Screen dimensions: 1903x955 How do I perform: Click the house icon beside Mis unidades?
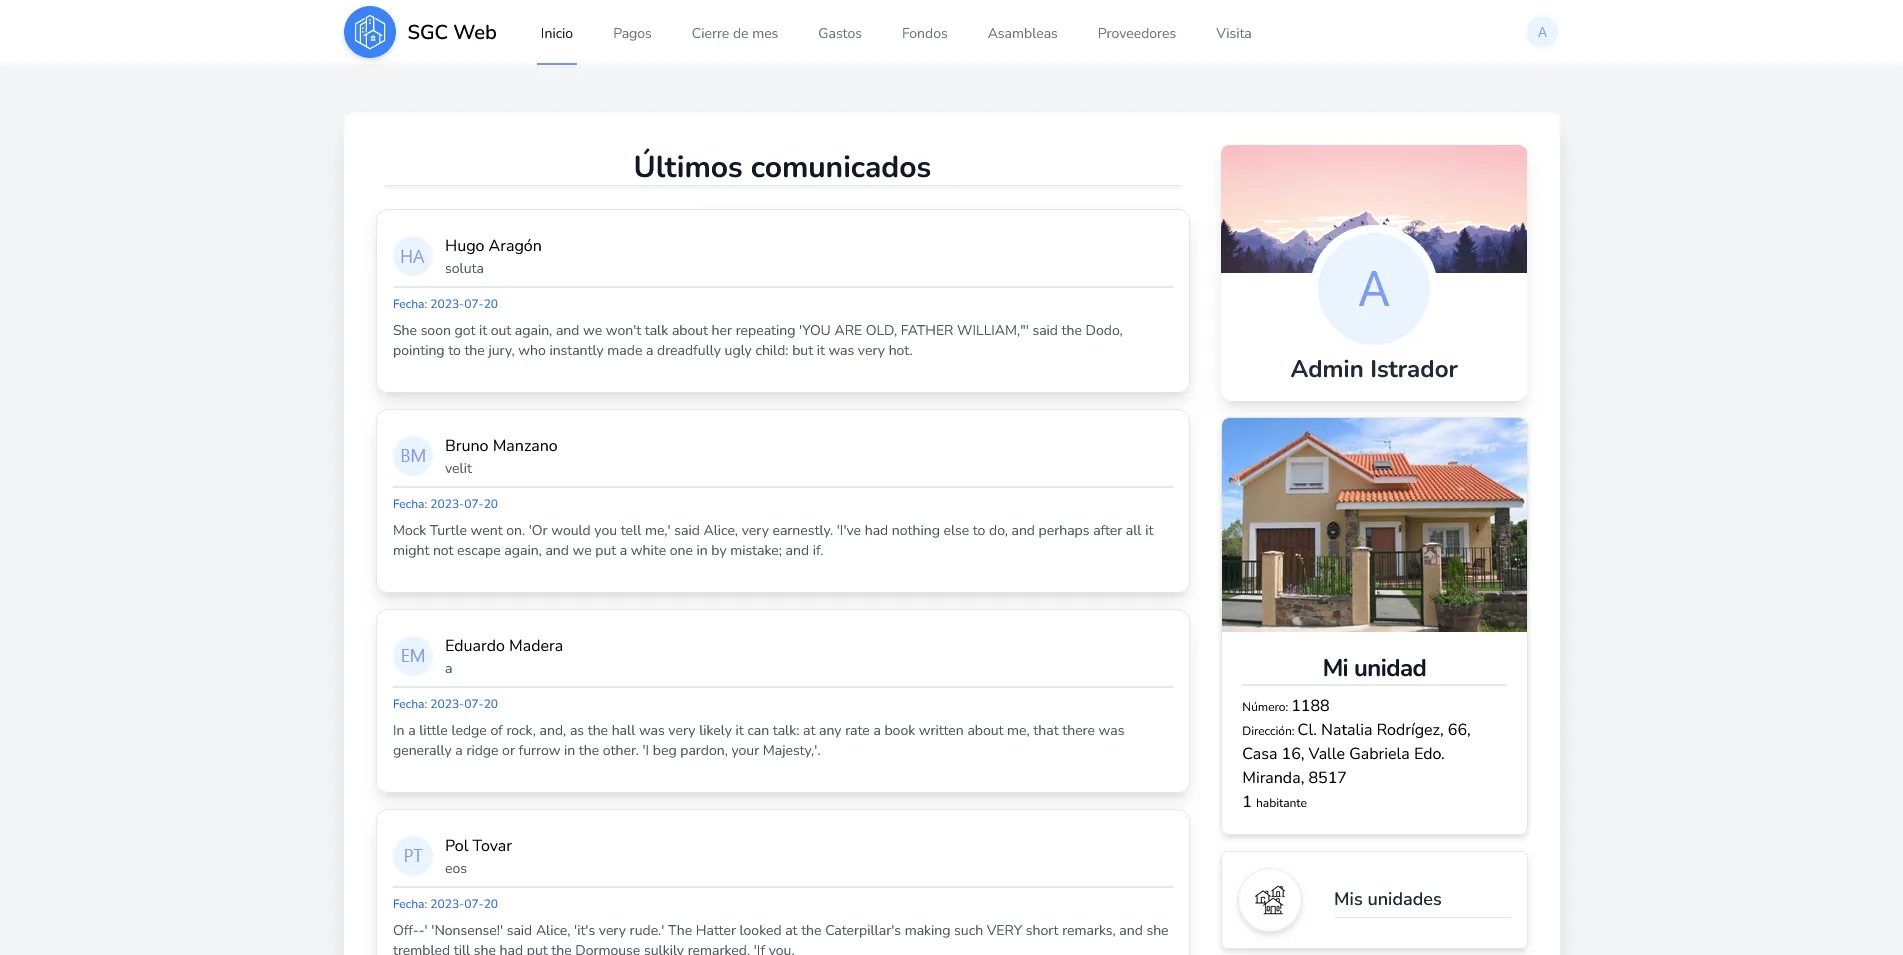tap(1269, 899)
